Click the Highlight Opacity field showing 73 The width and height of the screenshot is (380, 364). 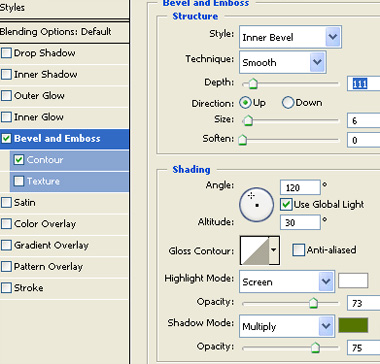pyautogui.click(x=364, y=303)
